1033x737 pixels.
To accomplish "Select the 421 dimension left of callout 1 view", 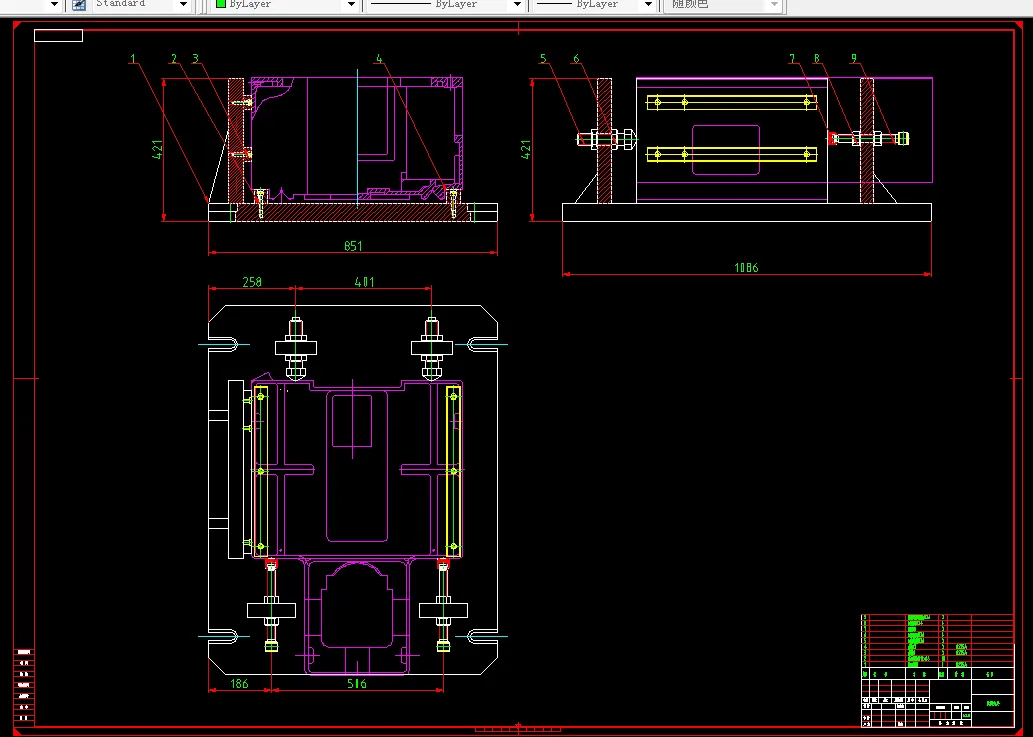I will (x=157, y=150).
